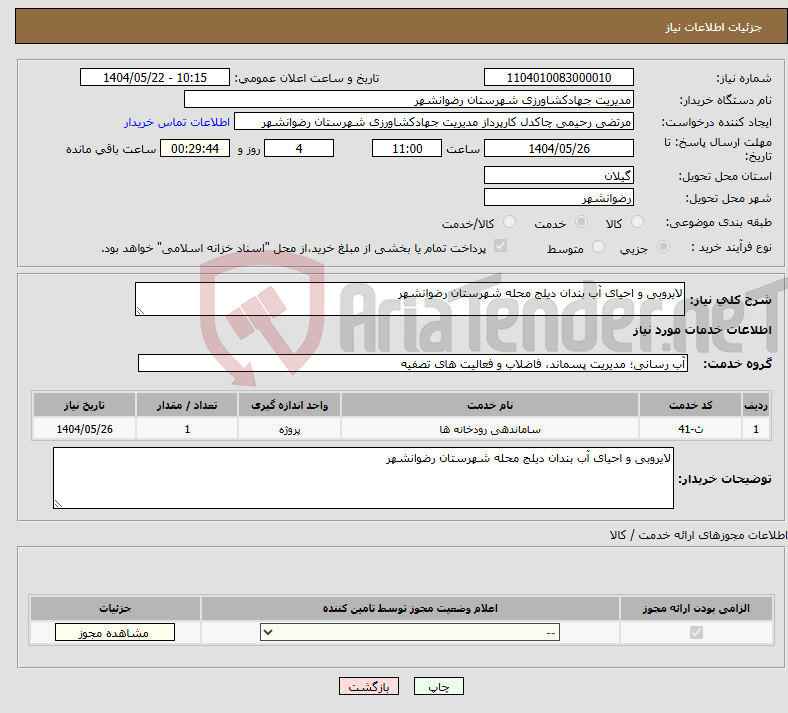Click the استان محل تحویل field

558,175
